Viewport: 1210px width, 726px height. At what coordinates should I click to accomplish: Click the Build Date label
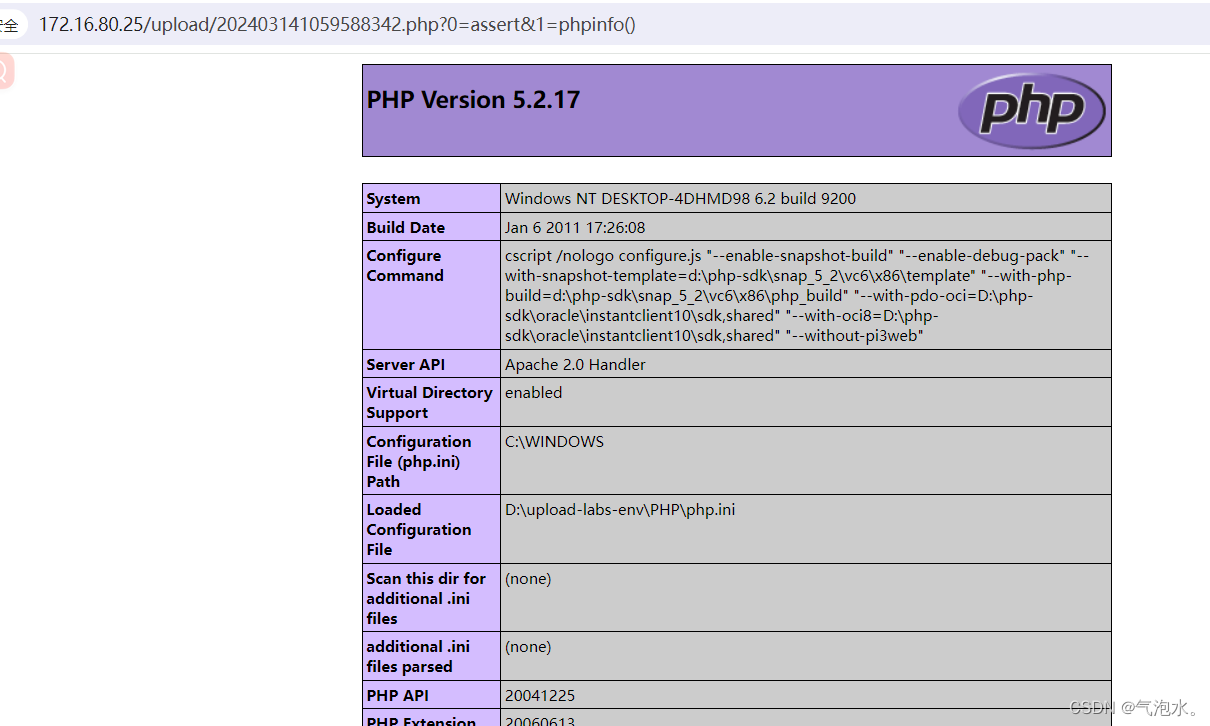[405, 227]
